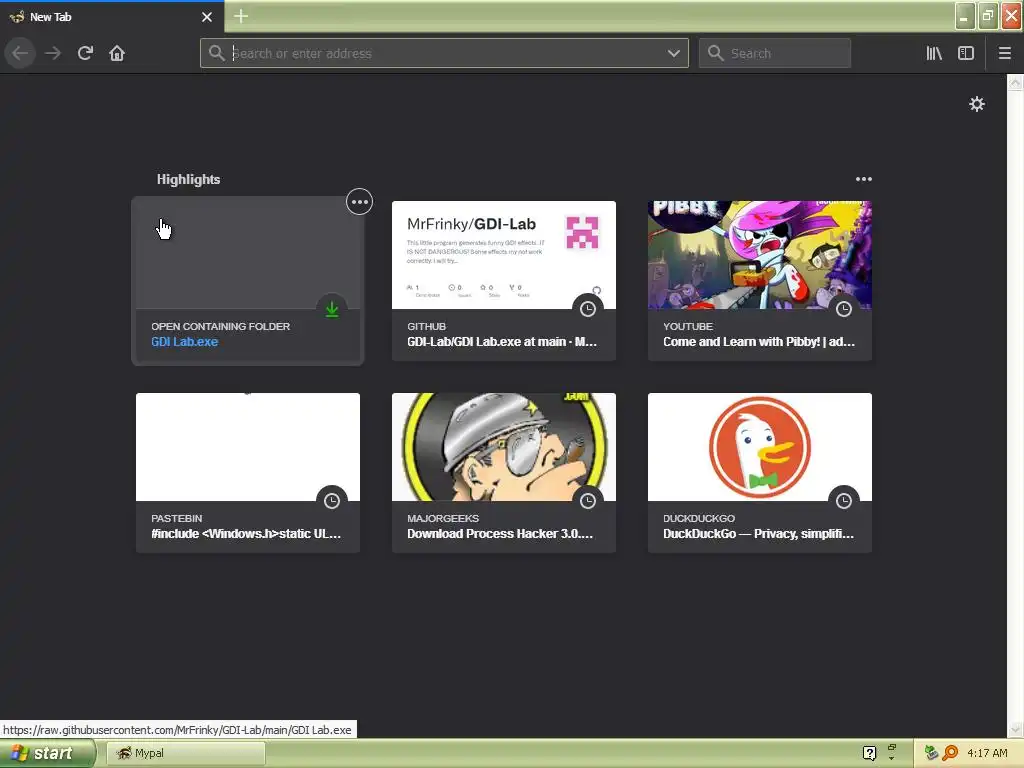Open GitHub GDI-Lab/GDI Lab.exe link
This screenshot has height=768, width=1024.
coord(502,342)
